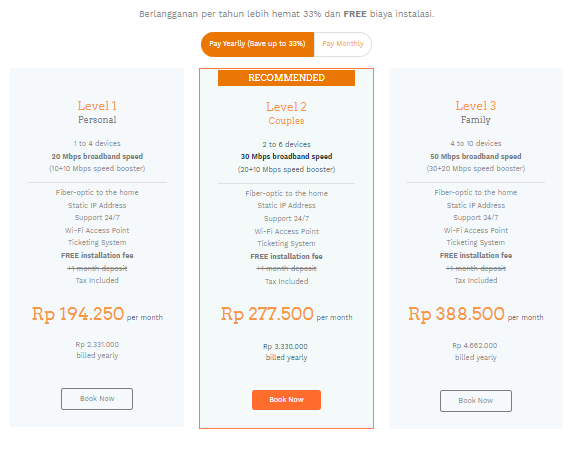Image resolution: width=572 pixels, height=458 pixels.
Task: Click the Family plan subtitle
Action: coord(476,120)
